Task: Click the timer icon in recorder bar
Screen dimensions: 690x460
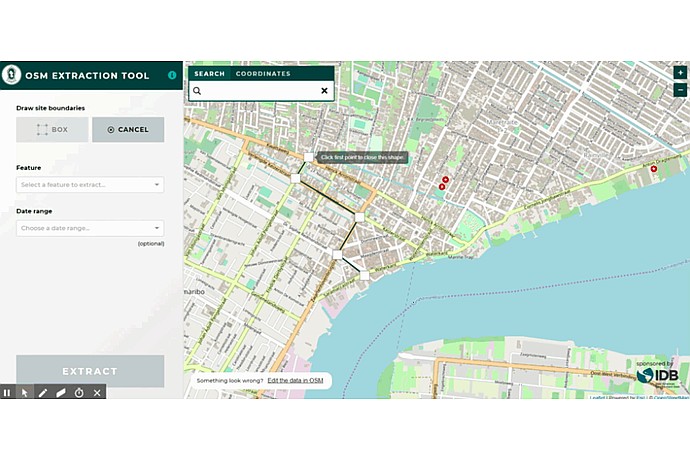Action: 79,393
